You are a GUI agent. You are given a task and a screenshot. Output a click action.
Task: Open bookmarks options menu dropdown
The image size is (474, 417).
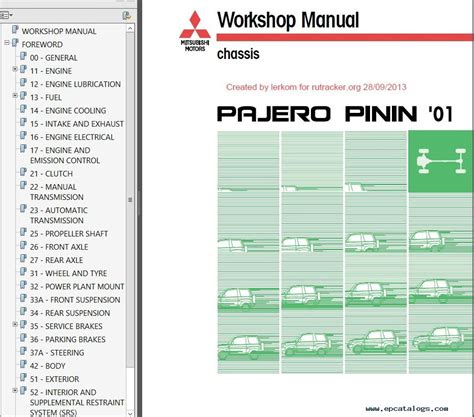pos(6,15)
